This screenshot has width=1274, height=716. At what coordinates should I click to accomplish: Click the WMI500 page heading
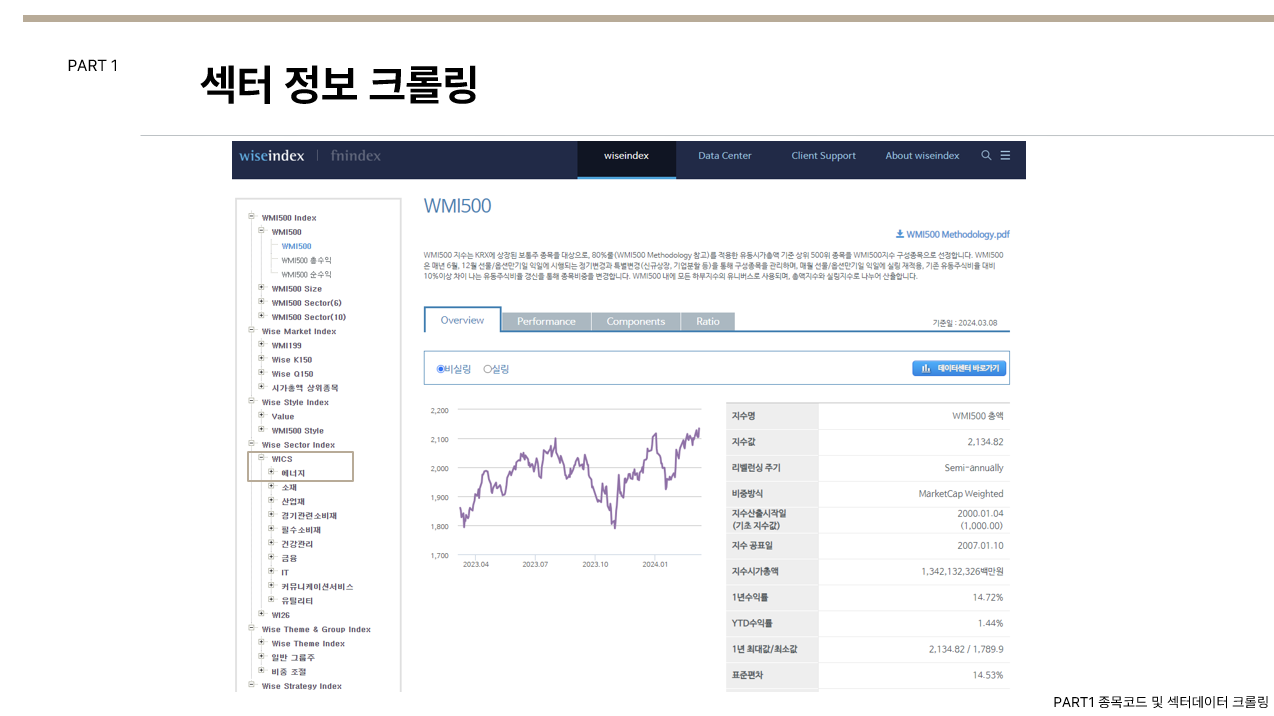458,206
